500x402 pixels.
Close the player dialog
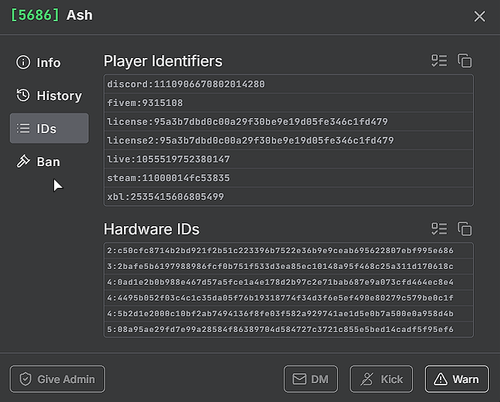click(x=480, y=16)
